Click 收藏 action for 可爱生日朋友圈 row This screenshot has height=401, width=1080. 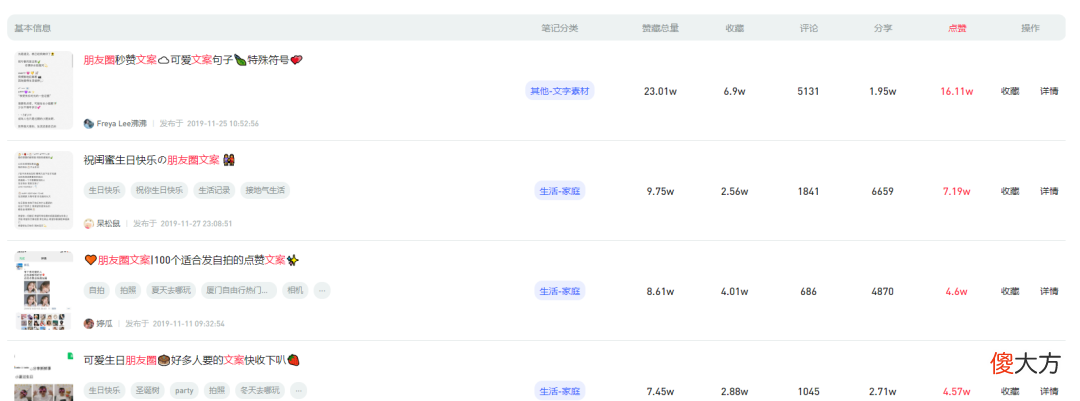pos(1010,391)
